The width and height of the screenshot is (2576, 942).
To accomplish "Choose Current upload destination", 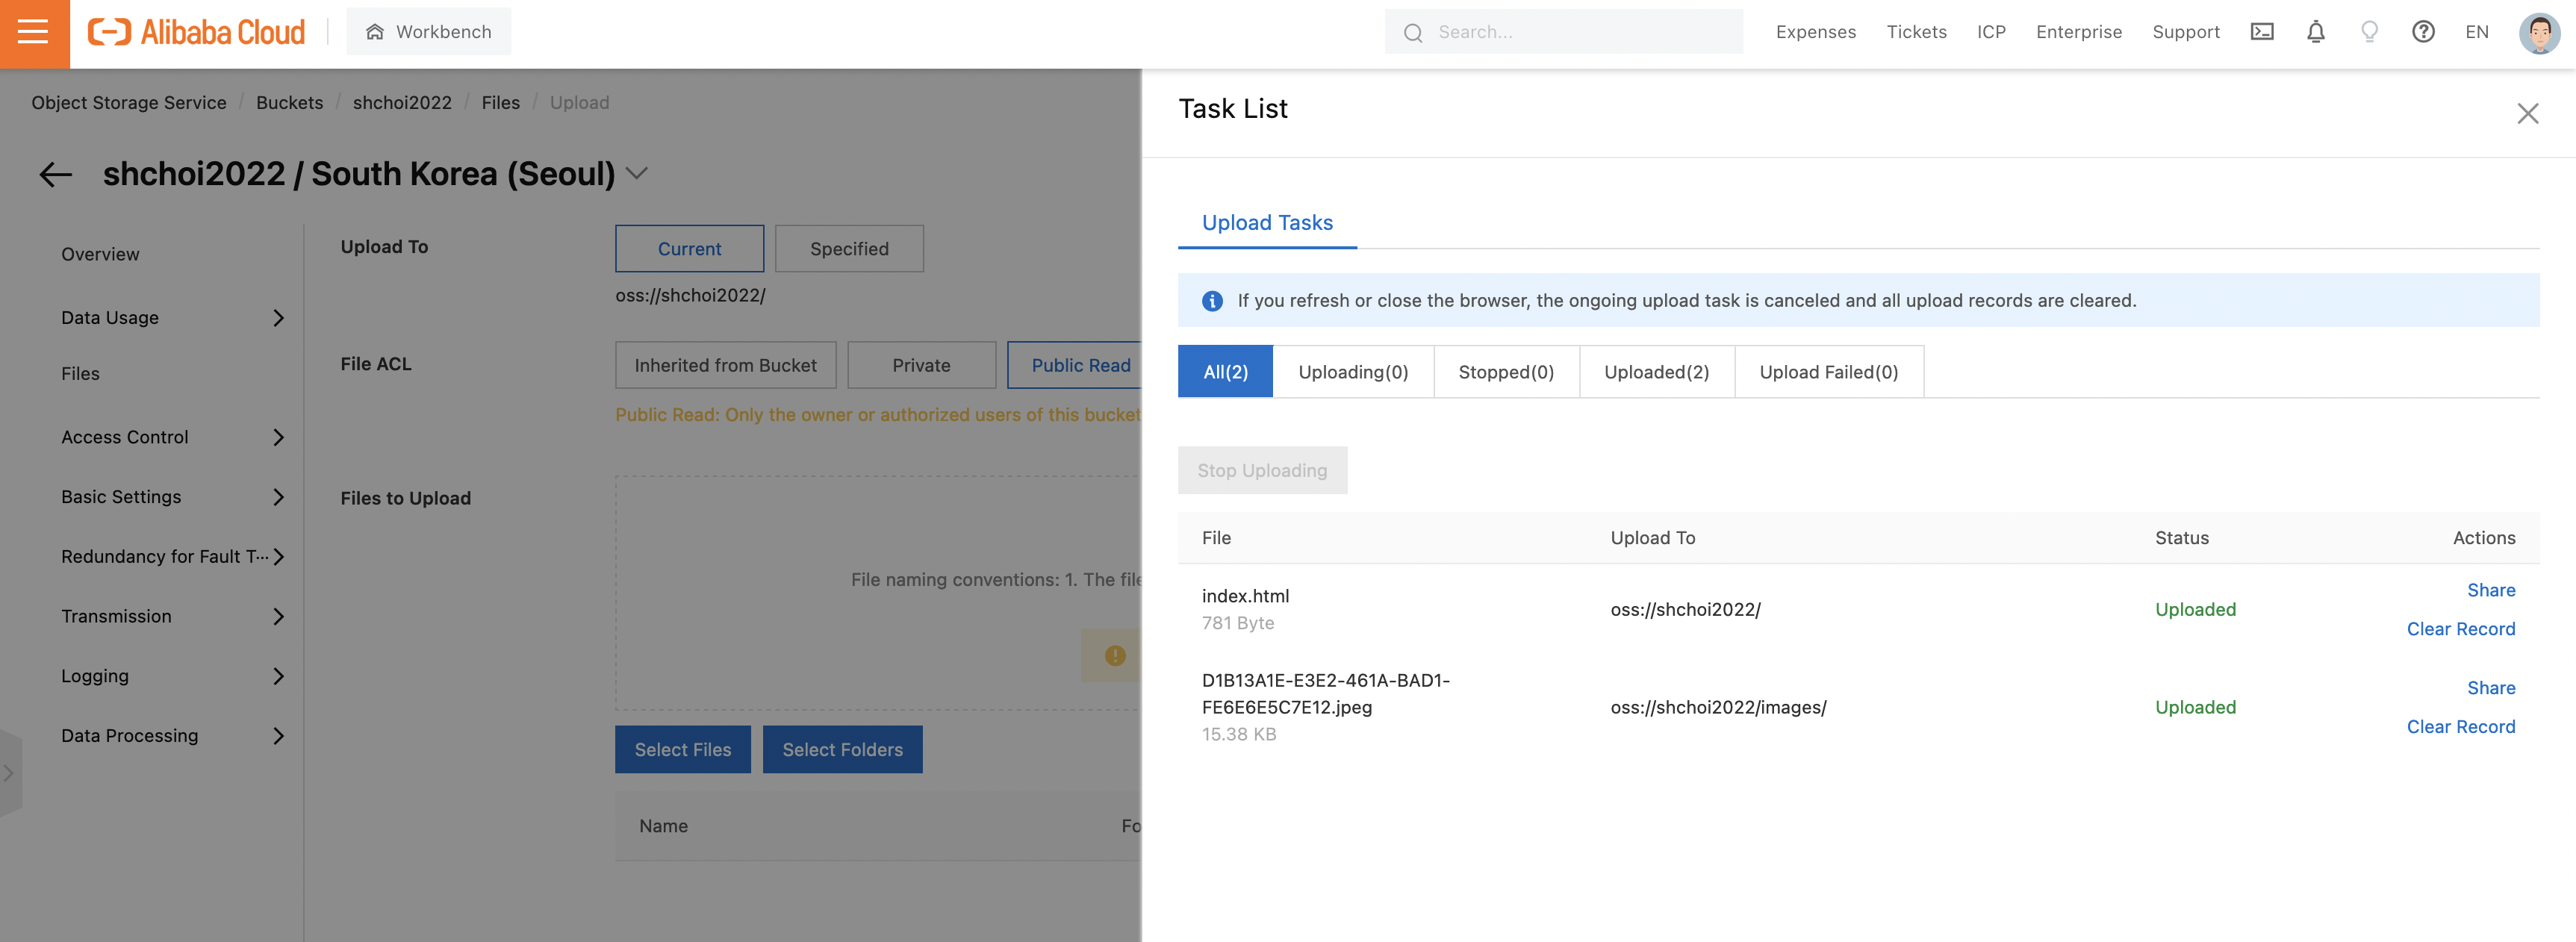I will pyautogui.click(x=689, y=249).
